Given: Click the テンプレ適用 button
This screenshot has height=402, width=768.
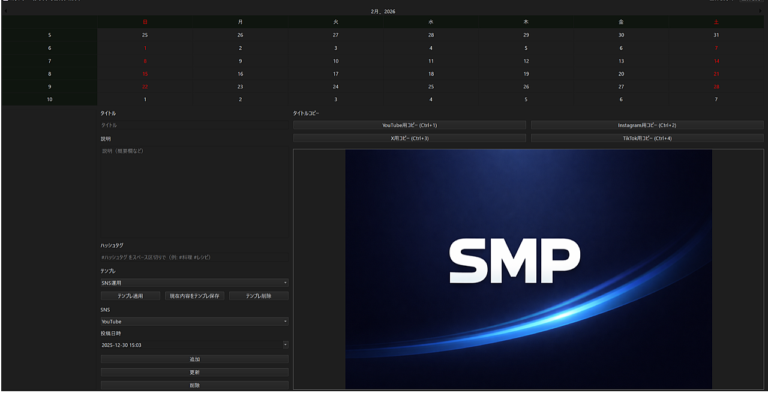Looking at the screenshot, I should [x=130, y=296].
